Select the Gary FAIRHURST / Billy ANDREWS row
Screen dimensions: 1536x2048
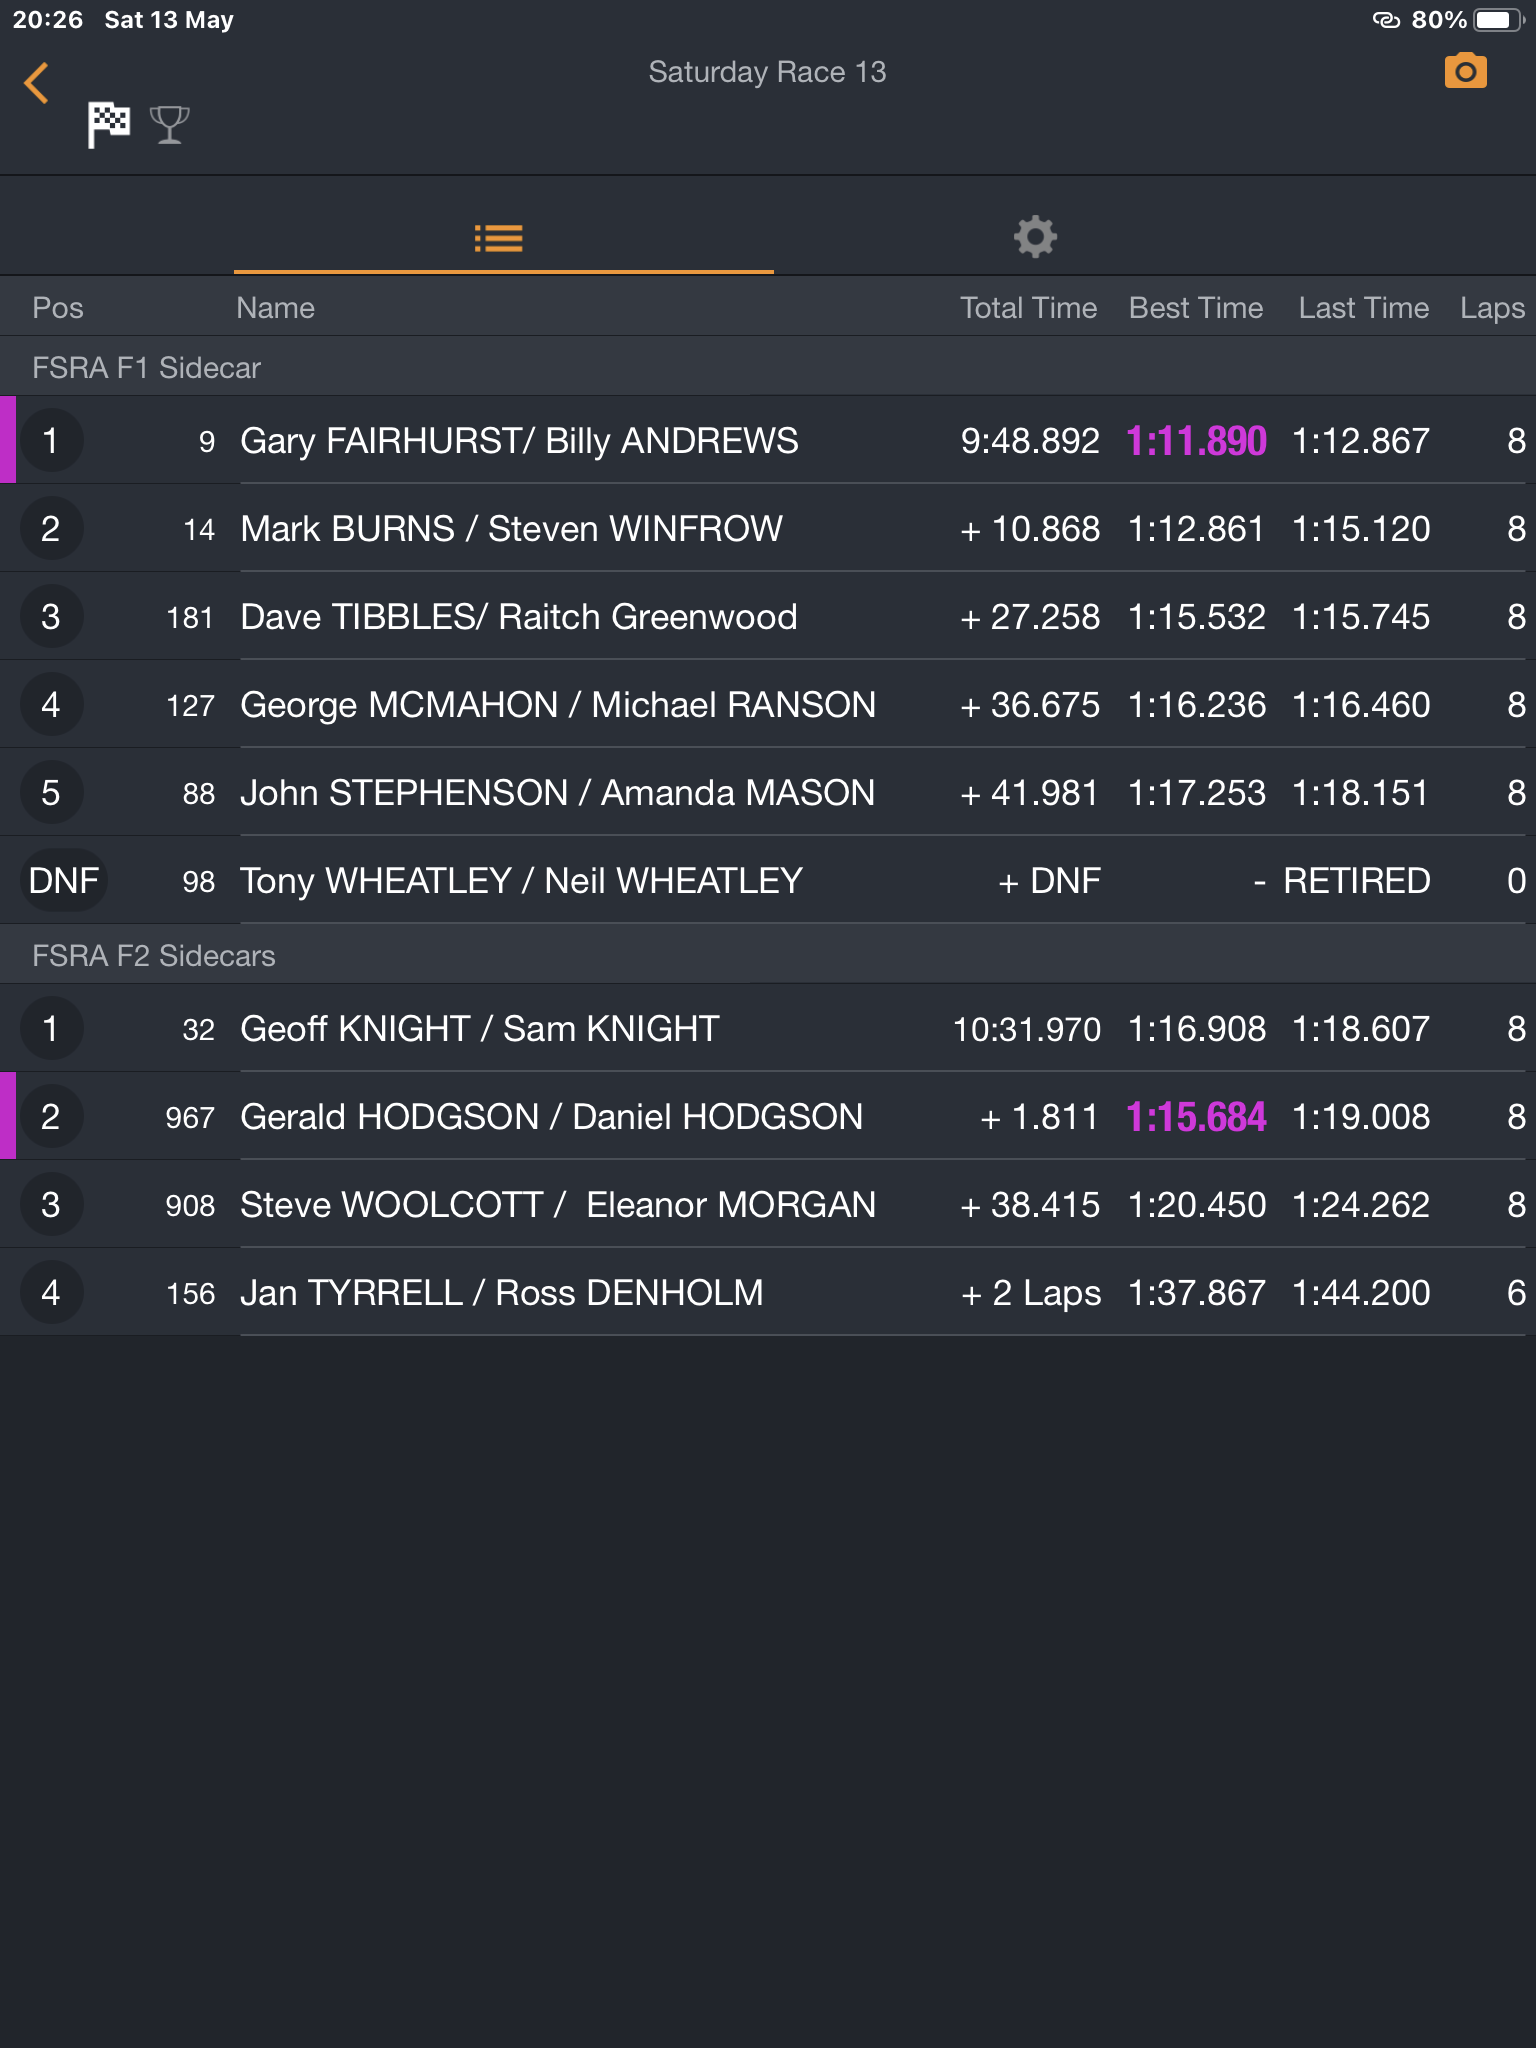[x=768, y=440]
